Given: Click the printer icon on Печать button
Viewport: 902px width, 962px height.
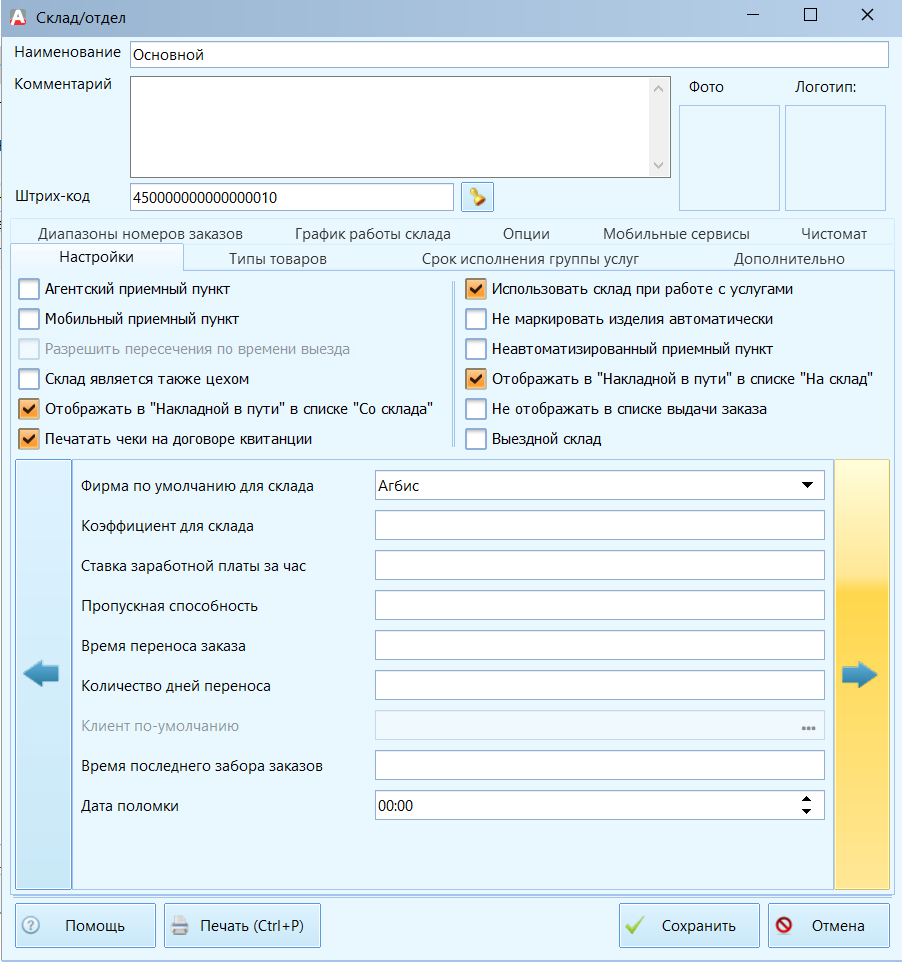Looking at the screenshot, I should [x=180, y=925].
